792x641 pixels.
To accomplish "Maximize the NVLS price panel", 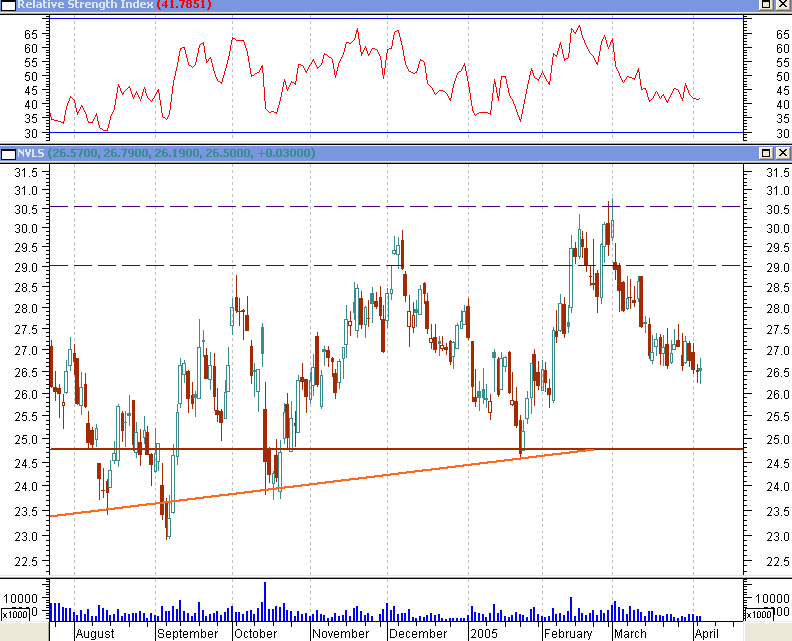I will (766, 153).
